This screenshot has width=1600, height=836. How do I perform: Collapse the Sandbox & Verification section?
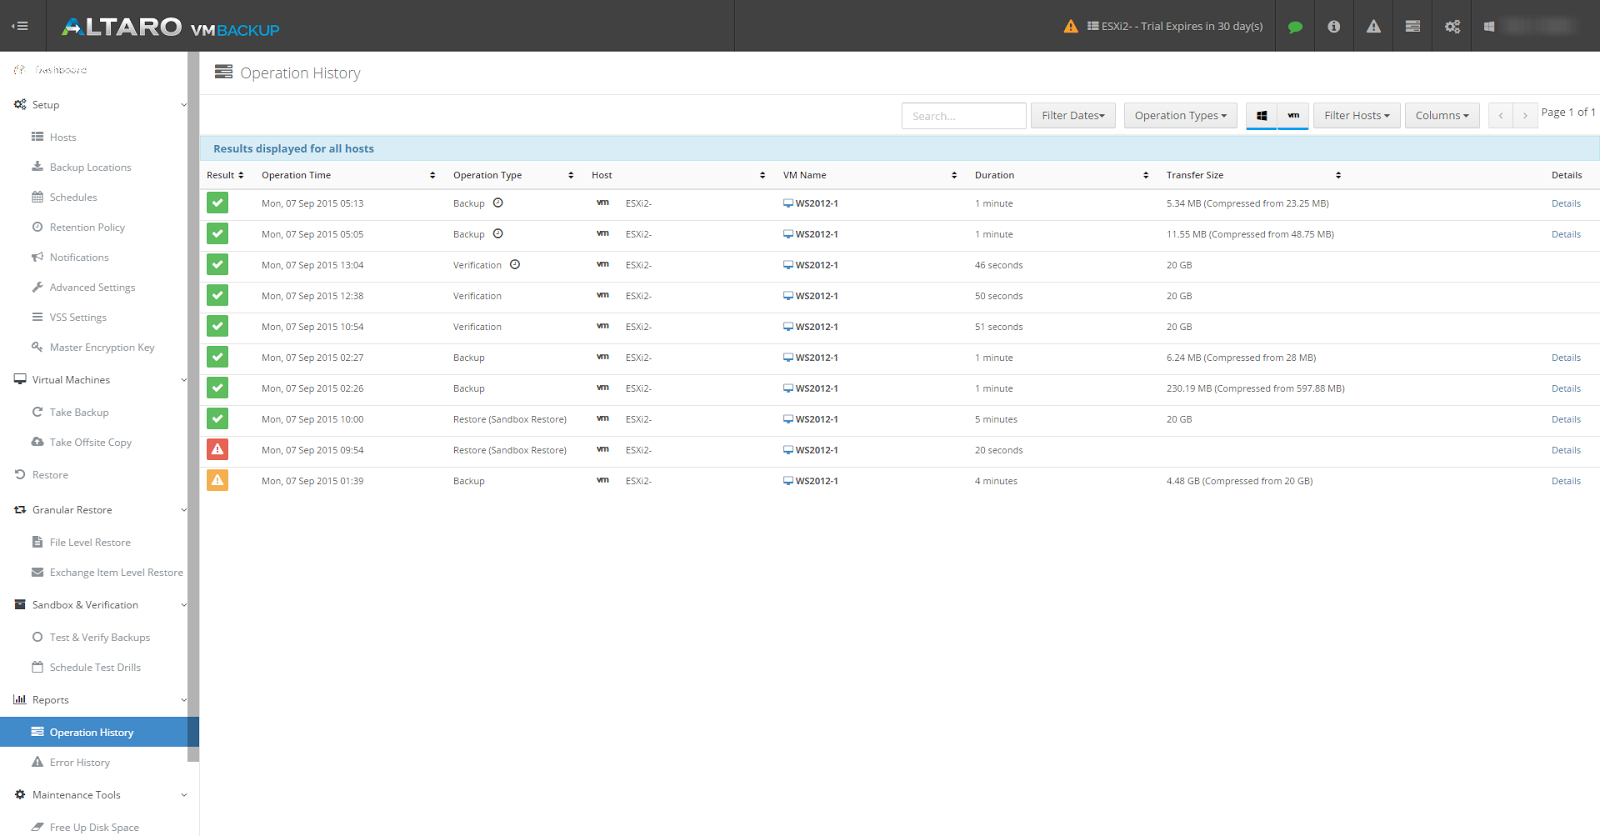tap(183, 605)
